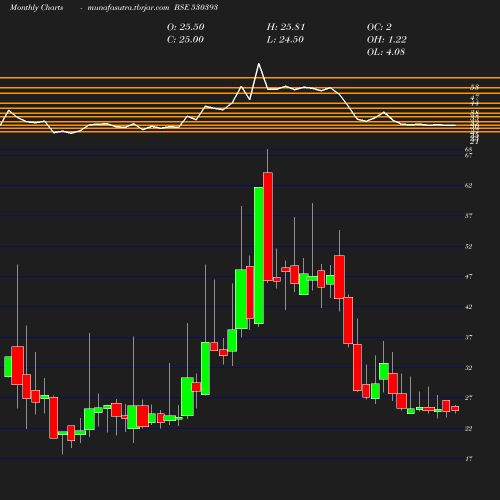Image resolution: width=500 pixels, height=500 pixels.
Task: Click the 42 label on candlestick price axis
Action: pyautogui.click(x=468, y=307)
